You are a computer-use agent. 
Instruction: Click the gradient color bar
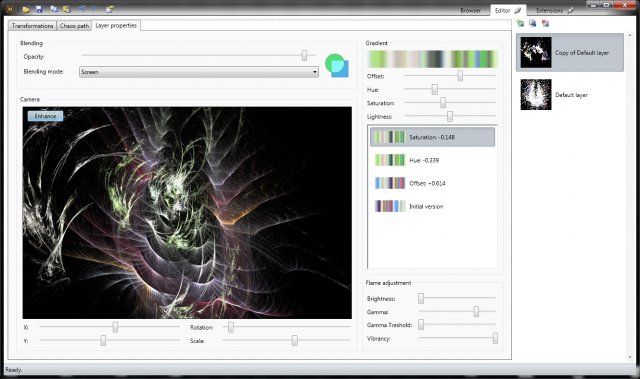click(432, 59)
